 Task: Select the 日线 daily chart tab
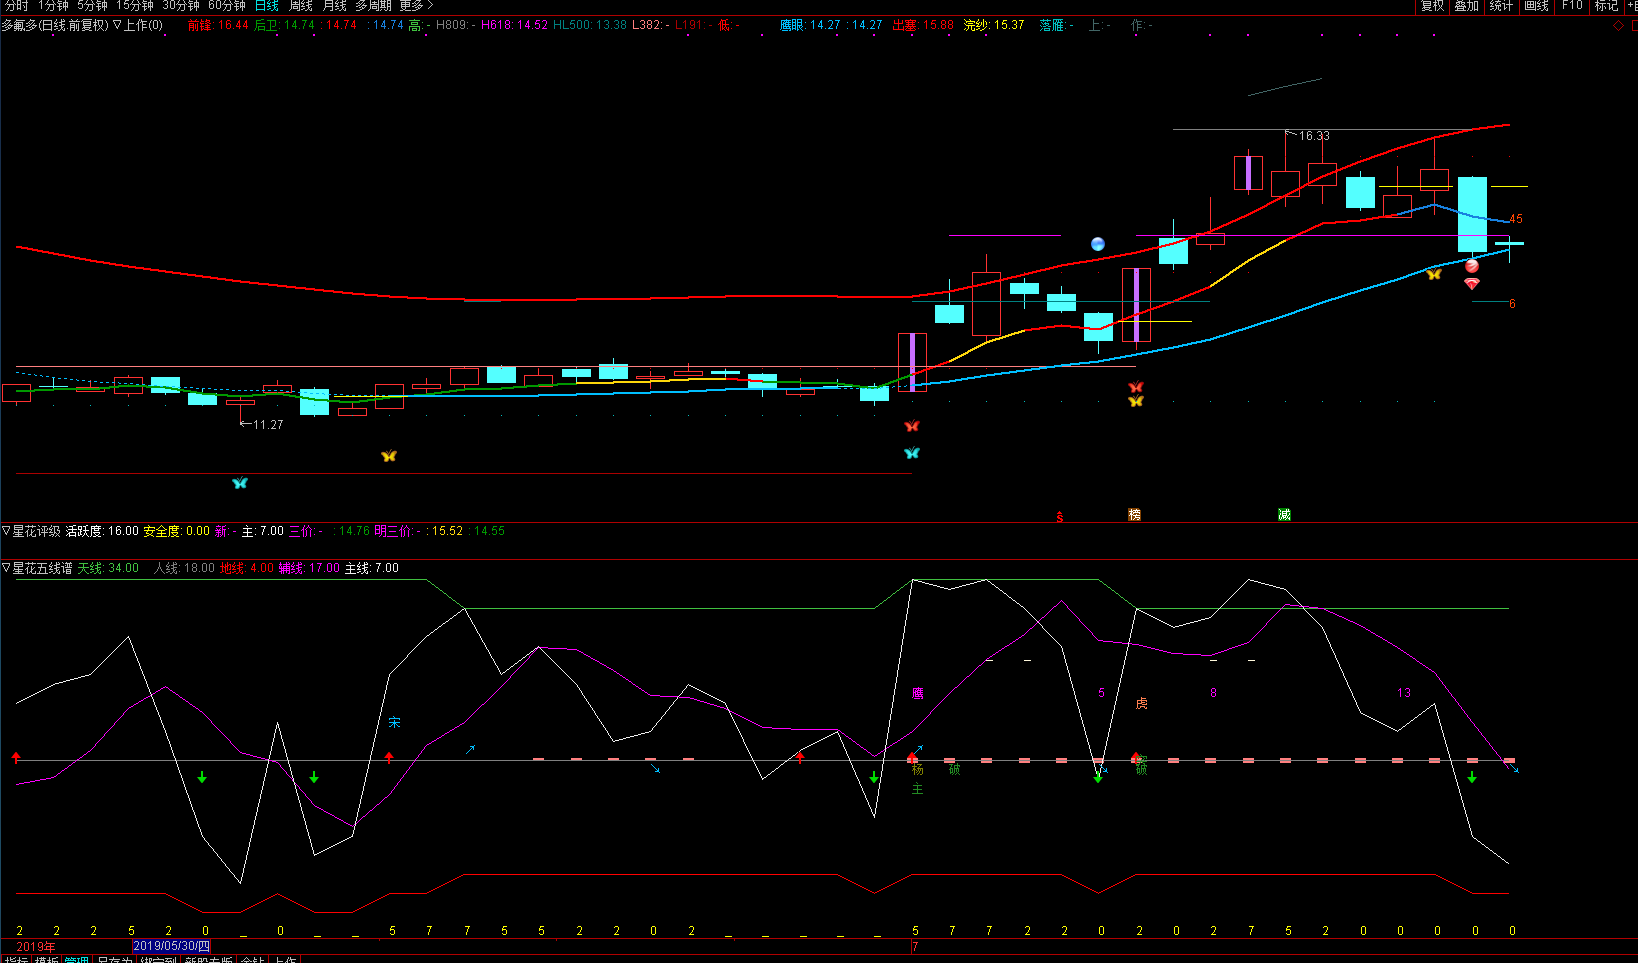coord(267,6)
